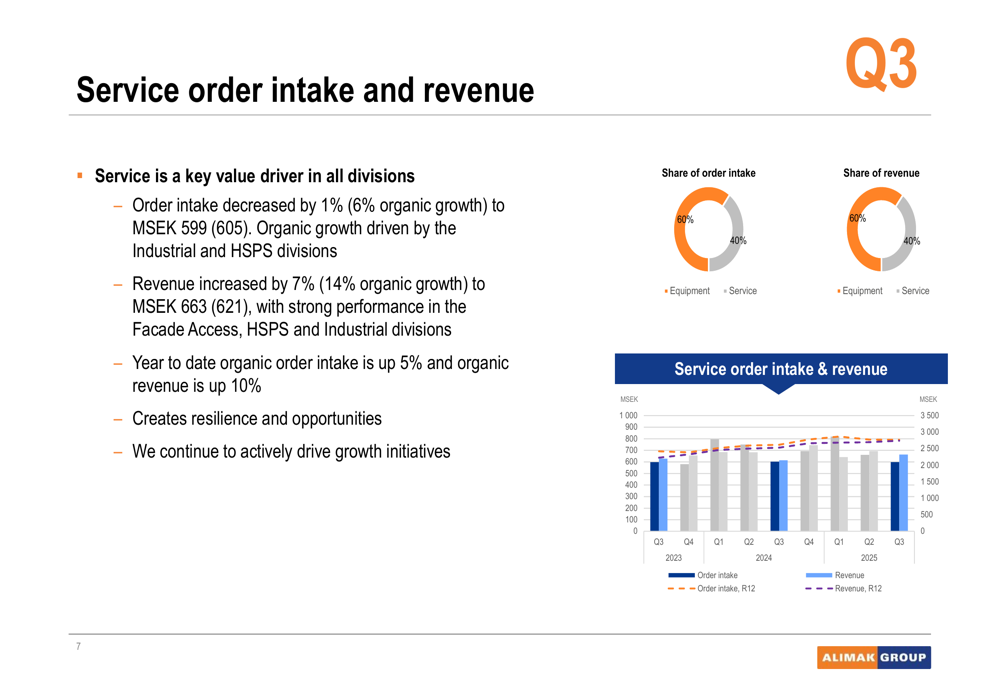Click the 2024 year label on chart axis
The width and height of the screenshot is (1000, 685).
[x=763, y=558]
